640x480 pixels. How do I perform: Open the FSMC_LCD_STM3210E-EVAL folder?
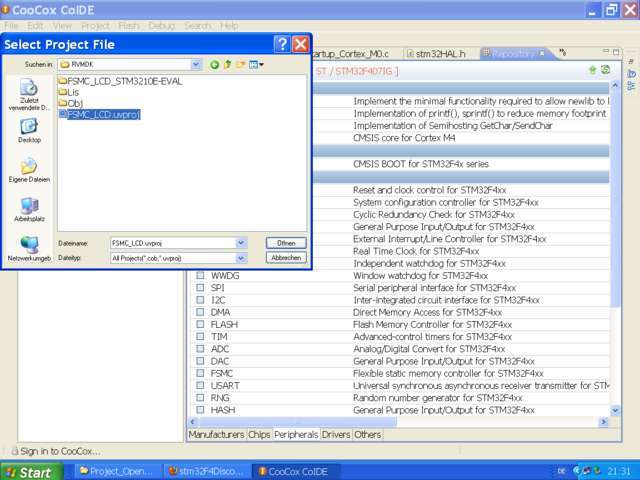point(120,81)
